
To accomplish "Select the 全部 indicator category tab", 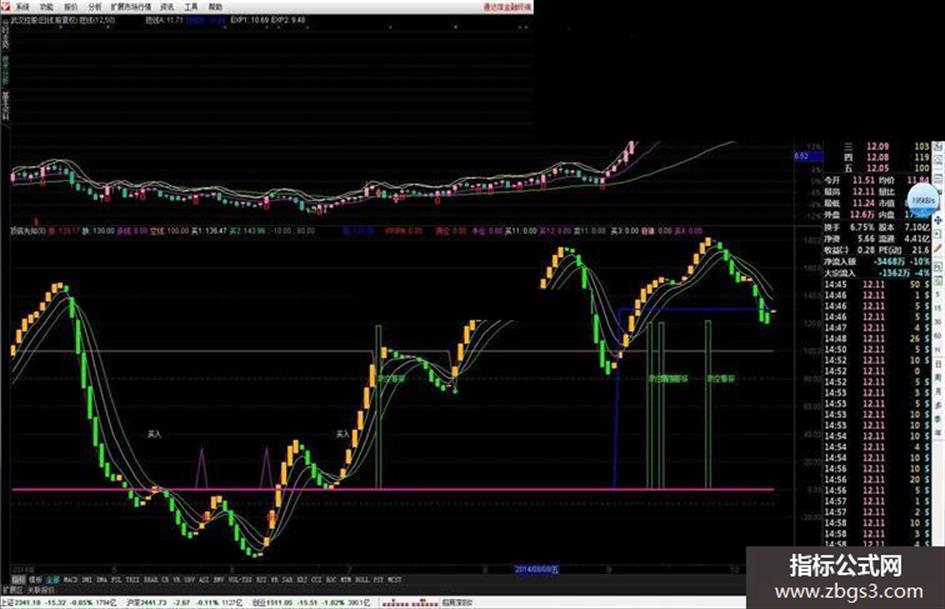I will click(53, 579).
